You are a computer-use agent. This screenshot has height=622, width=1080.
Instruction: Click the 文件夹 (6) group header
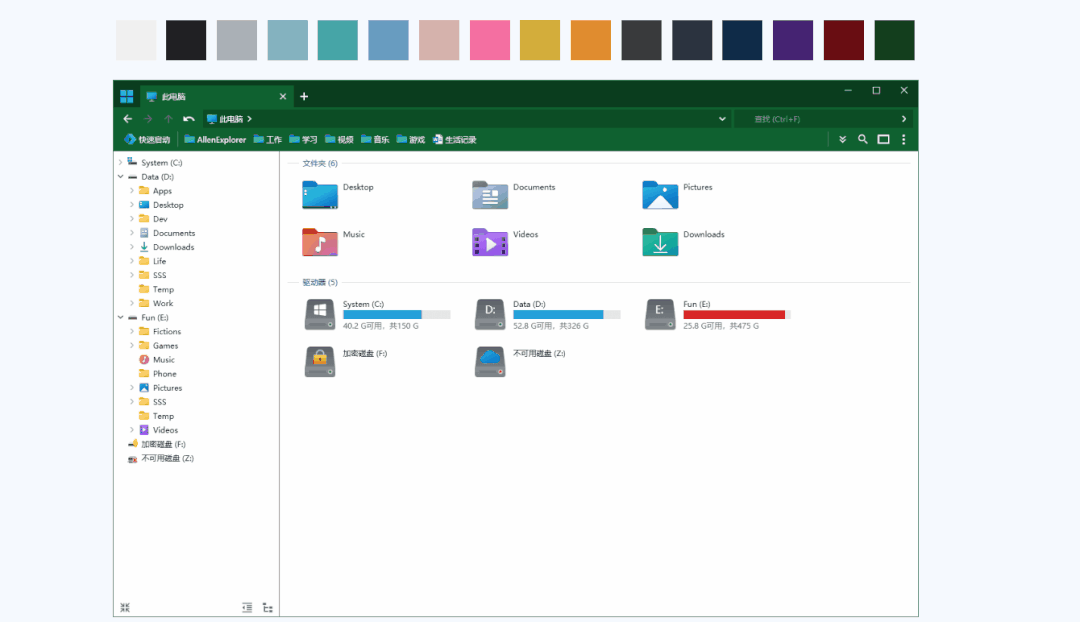click(x=320, y=163)
